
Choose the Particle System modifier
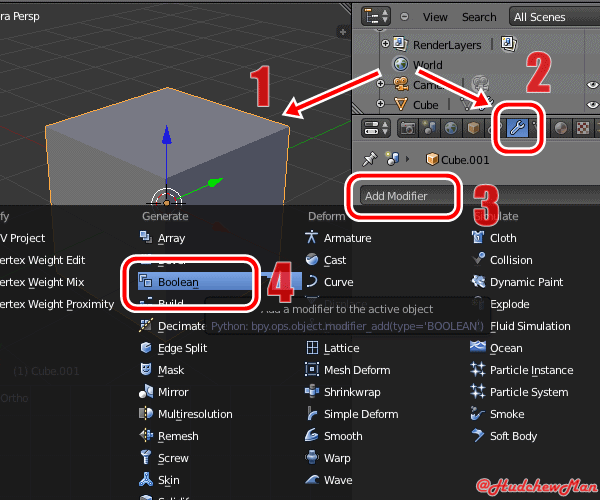pyautogui.click(x=520, y=392)
